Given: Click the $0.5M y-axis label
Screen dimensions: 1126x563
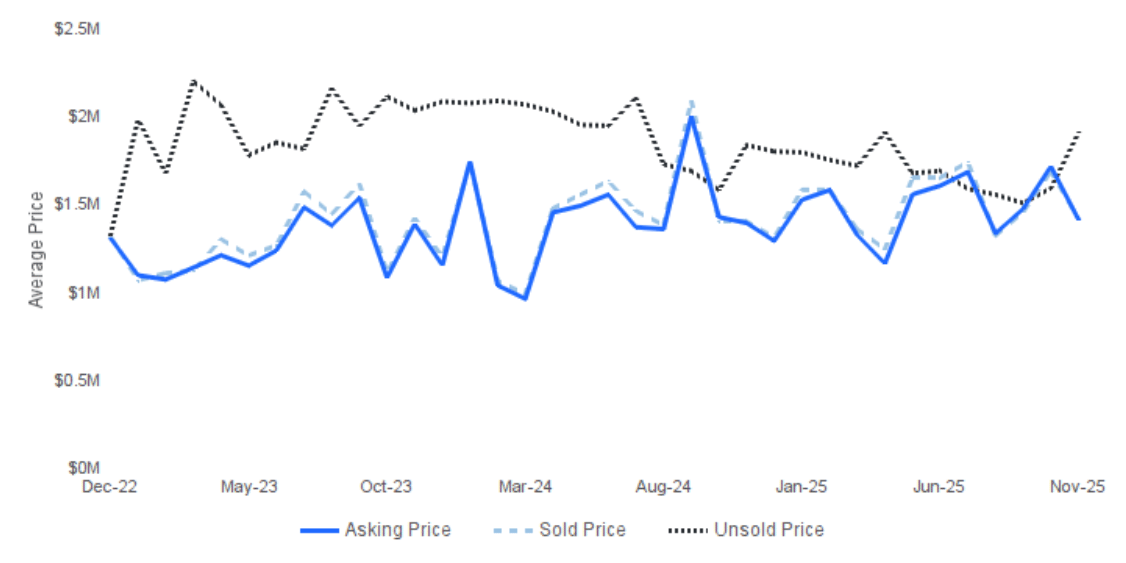Looking at the screenshot, I should click(x=77, y=381).
